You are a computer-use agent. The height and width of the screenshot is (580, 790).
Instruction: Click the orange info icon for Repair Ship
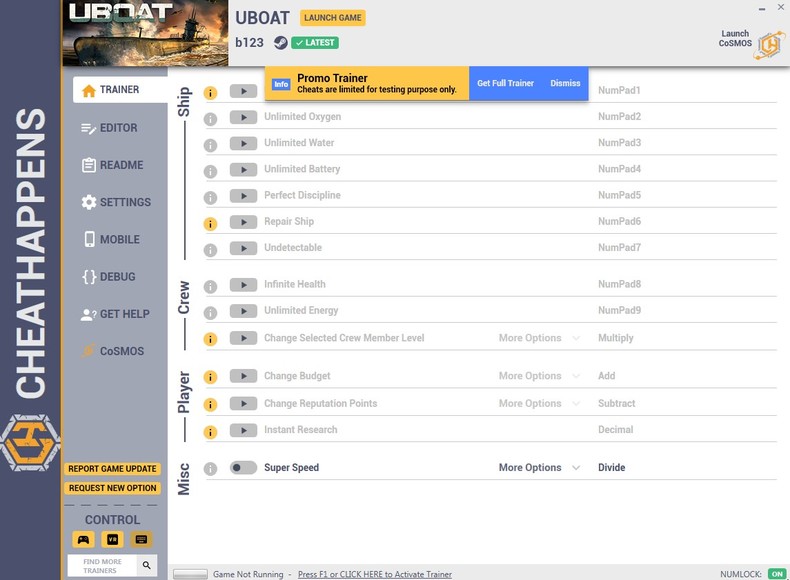[210, 224]
